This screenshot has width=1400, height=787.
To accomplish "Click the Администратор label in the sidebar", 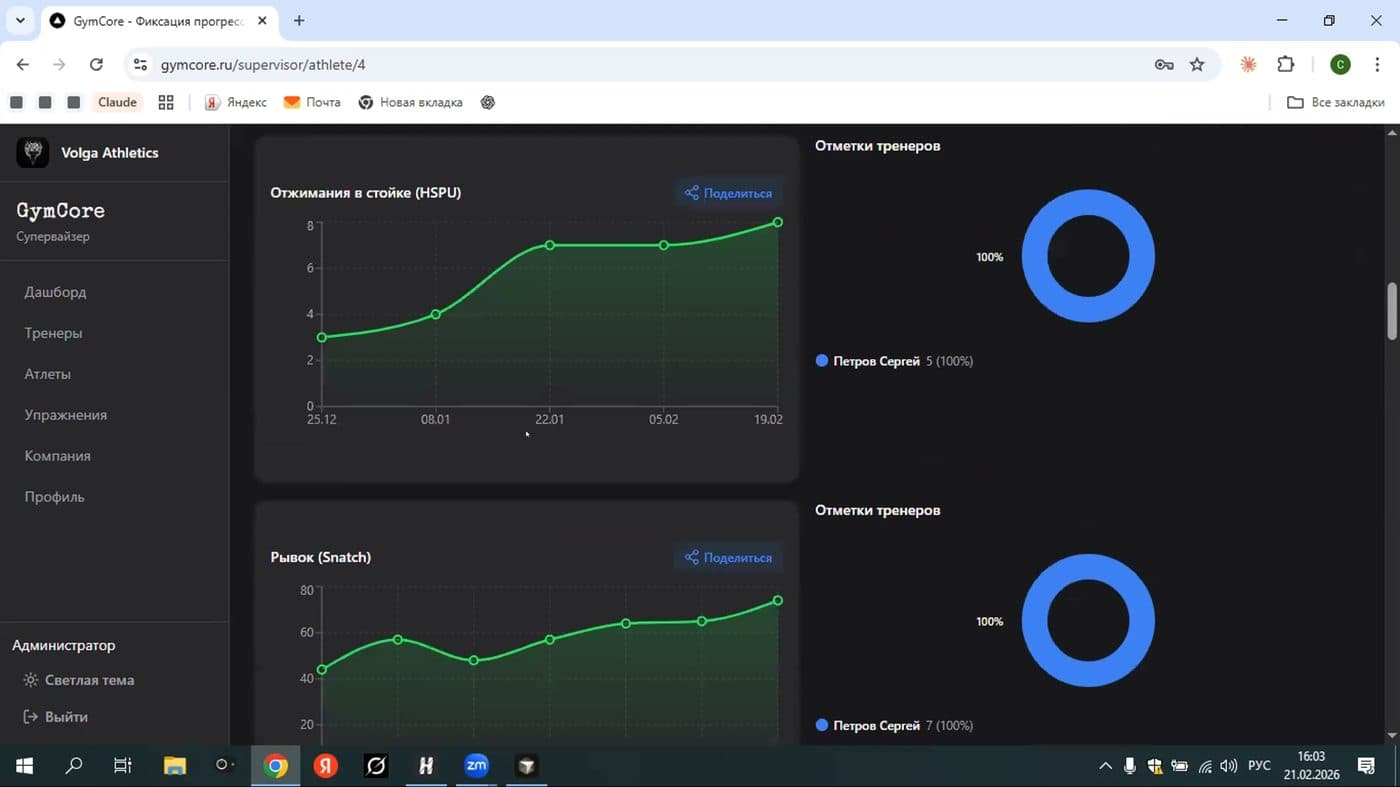I will [x=64, y=646].
